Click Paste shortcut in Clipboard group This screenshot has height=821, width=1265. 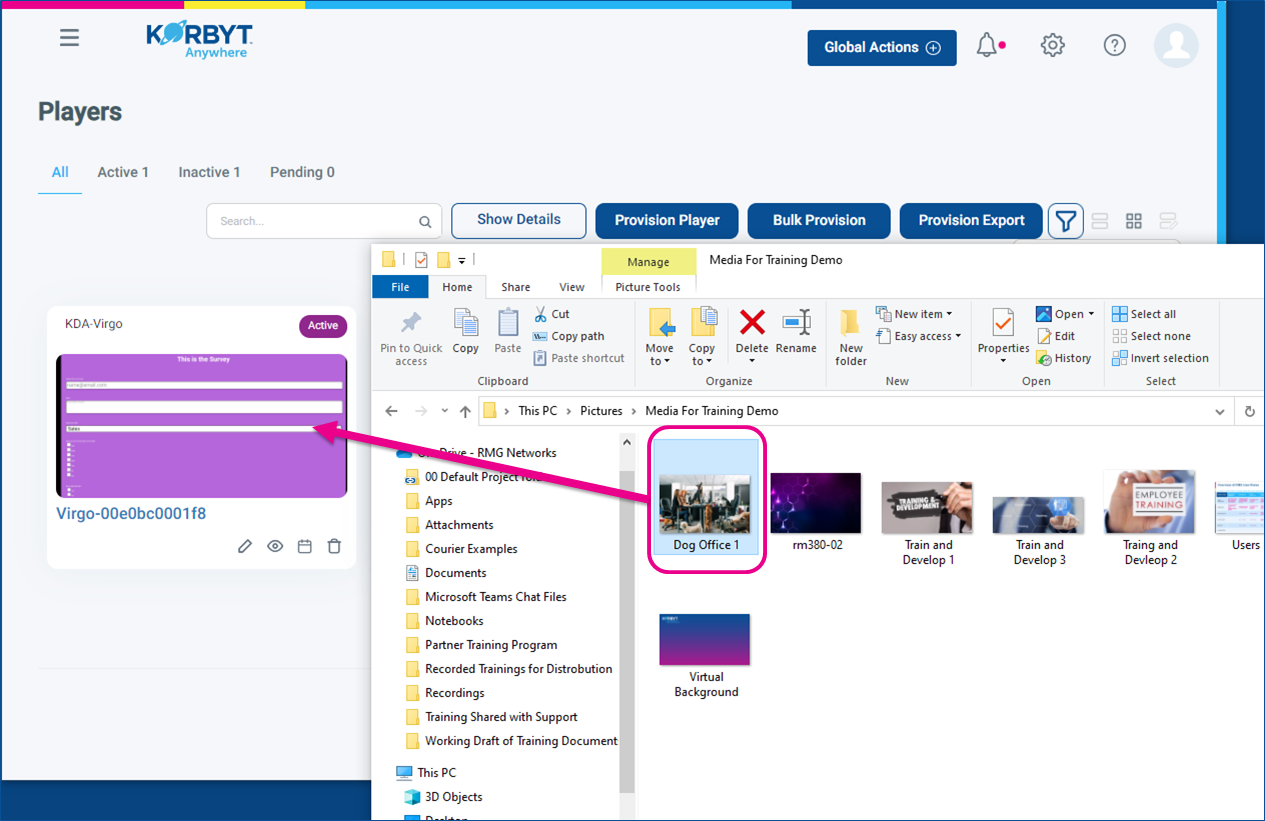pyautogui.click(x=578, y=358)
